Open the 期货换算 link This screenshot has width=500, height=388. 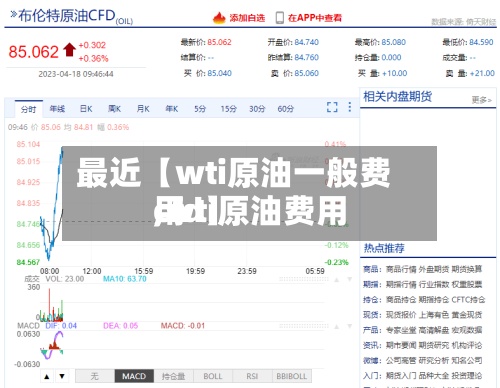467,269
